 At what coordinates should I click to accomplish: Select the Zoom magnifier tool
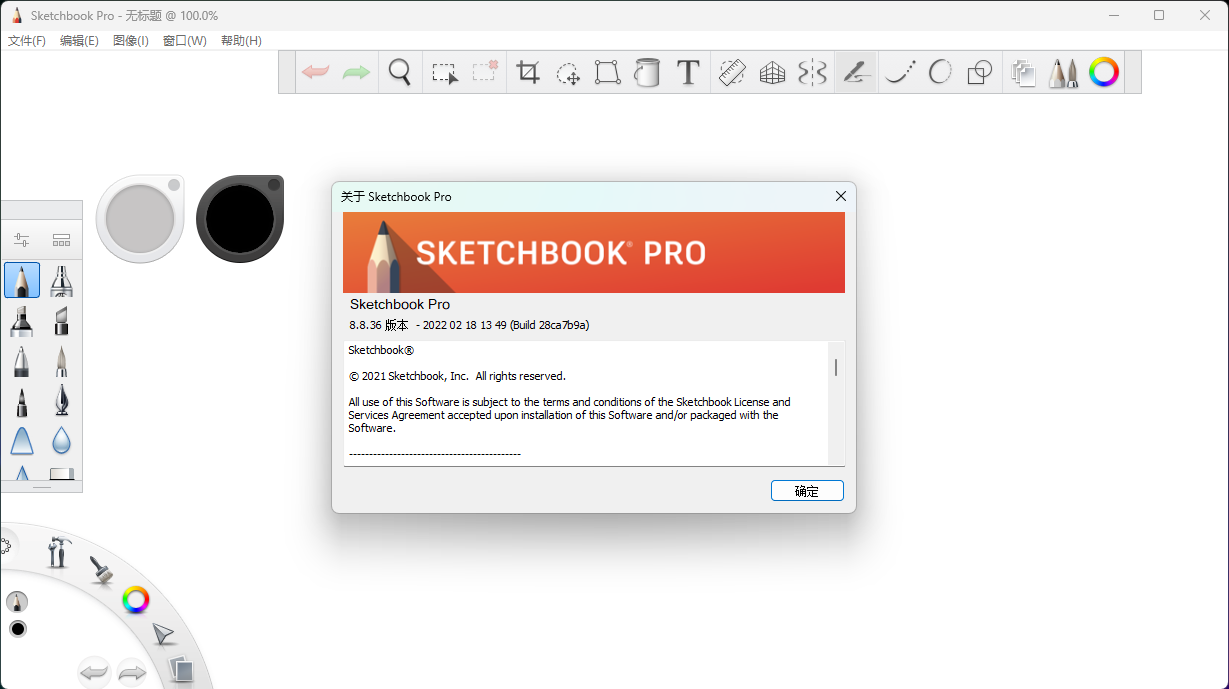400,72
